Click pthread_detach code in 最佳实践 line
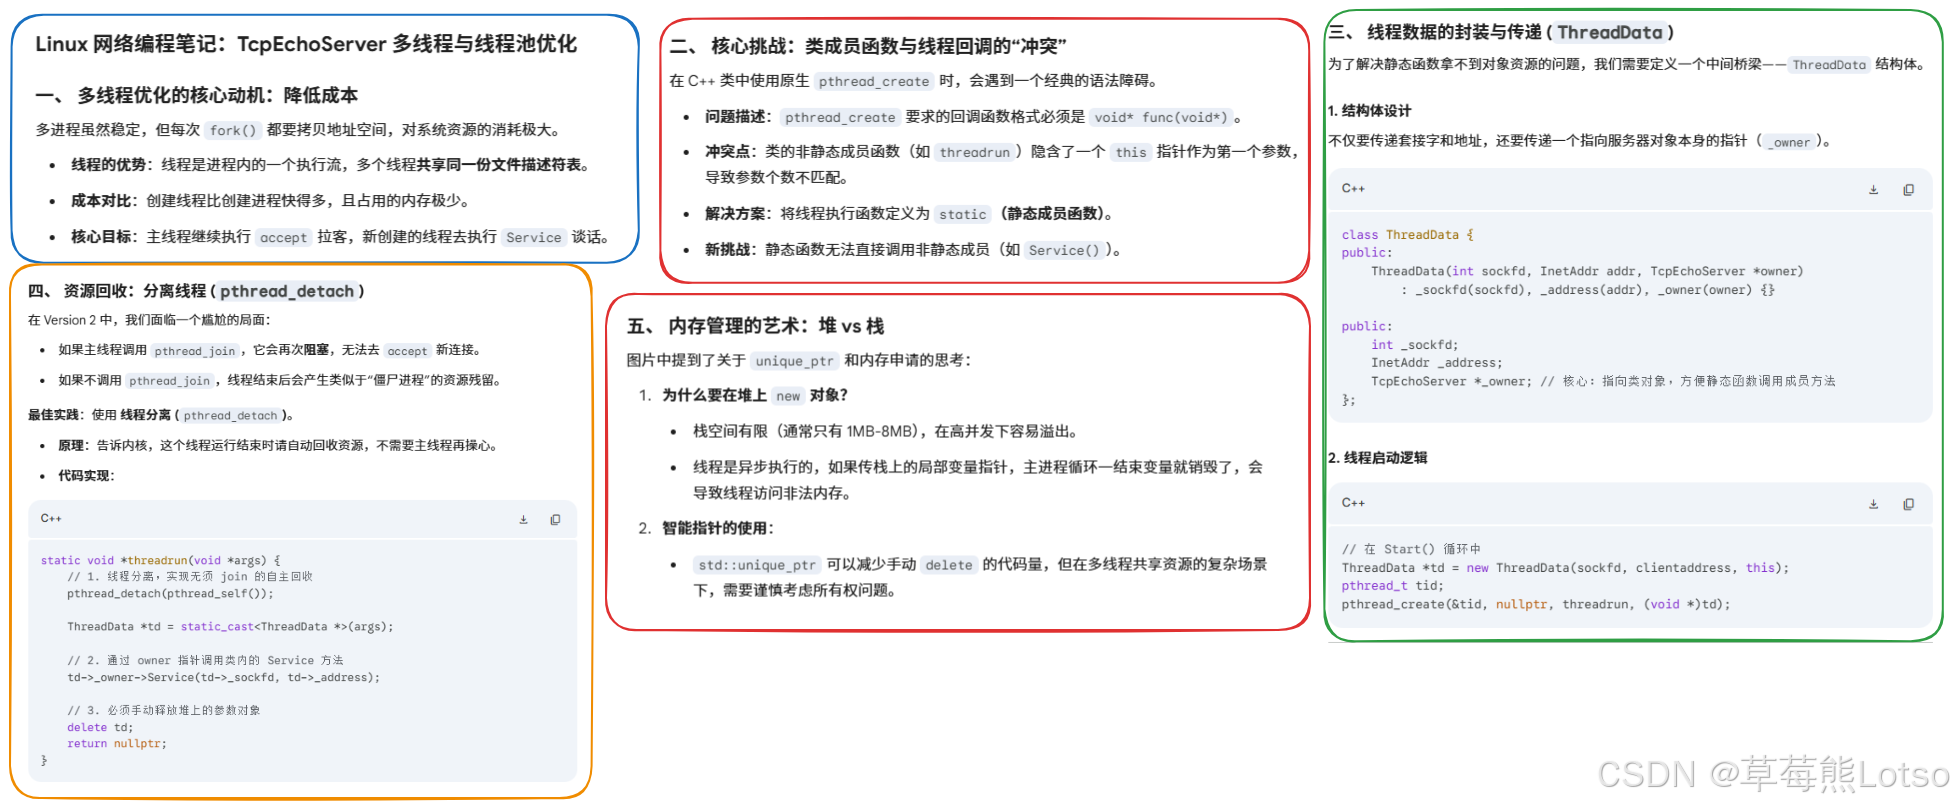1954x808 pixels. click(x=230, y=416)
